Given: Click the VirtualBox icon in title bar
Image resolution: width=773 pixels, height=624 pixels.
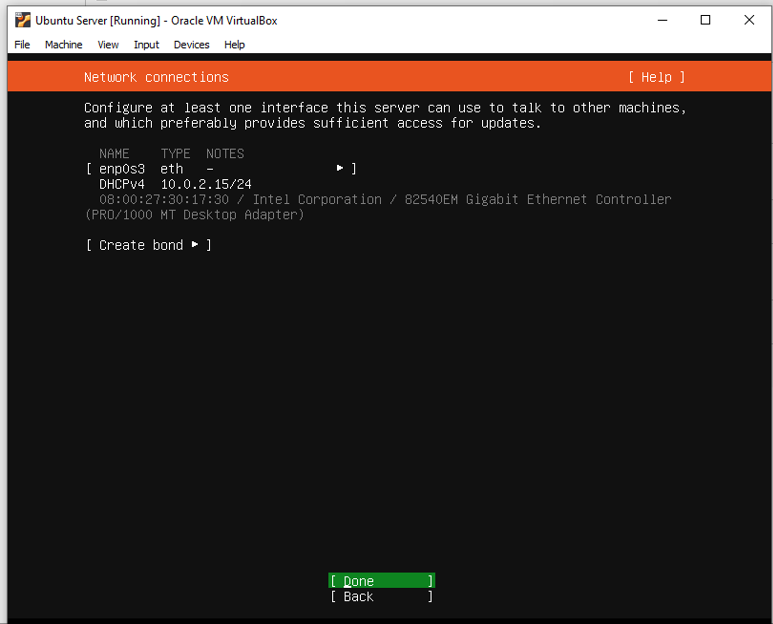Looking at the screenshot, I should [x=22, y=20].
